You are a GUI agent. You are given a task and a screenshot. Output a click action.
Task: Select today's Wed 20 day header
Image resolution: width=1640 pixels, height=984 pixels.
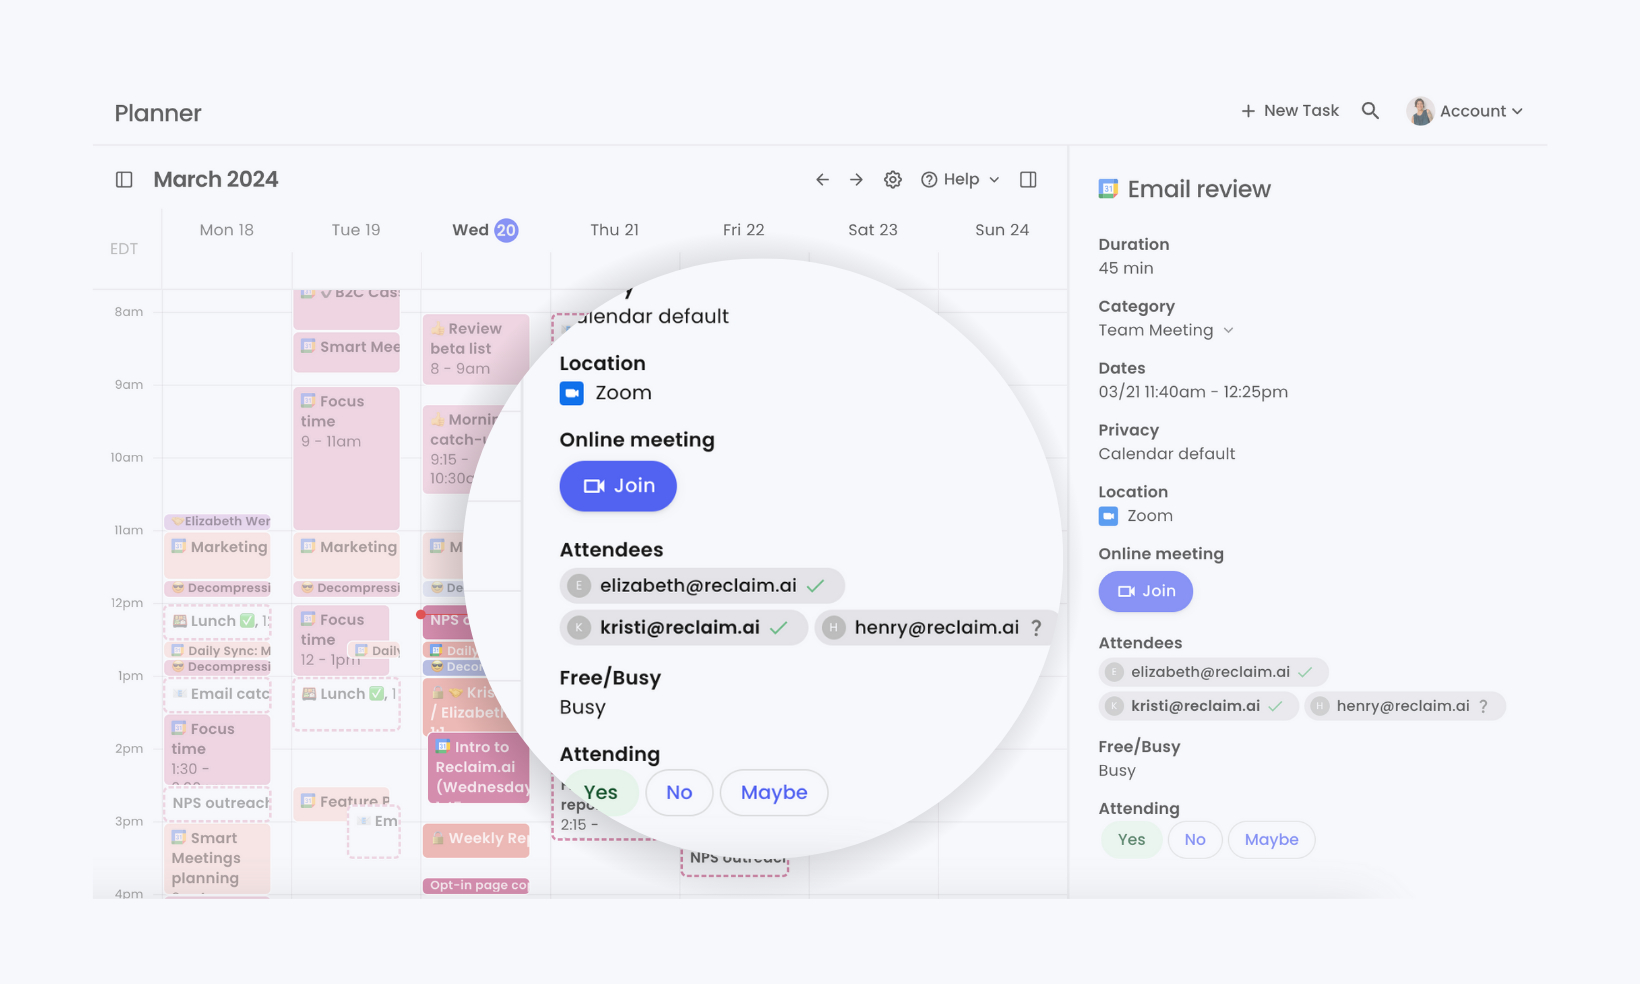point(485,230)
